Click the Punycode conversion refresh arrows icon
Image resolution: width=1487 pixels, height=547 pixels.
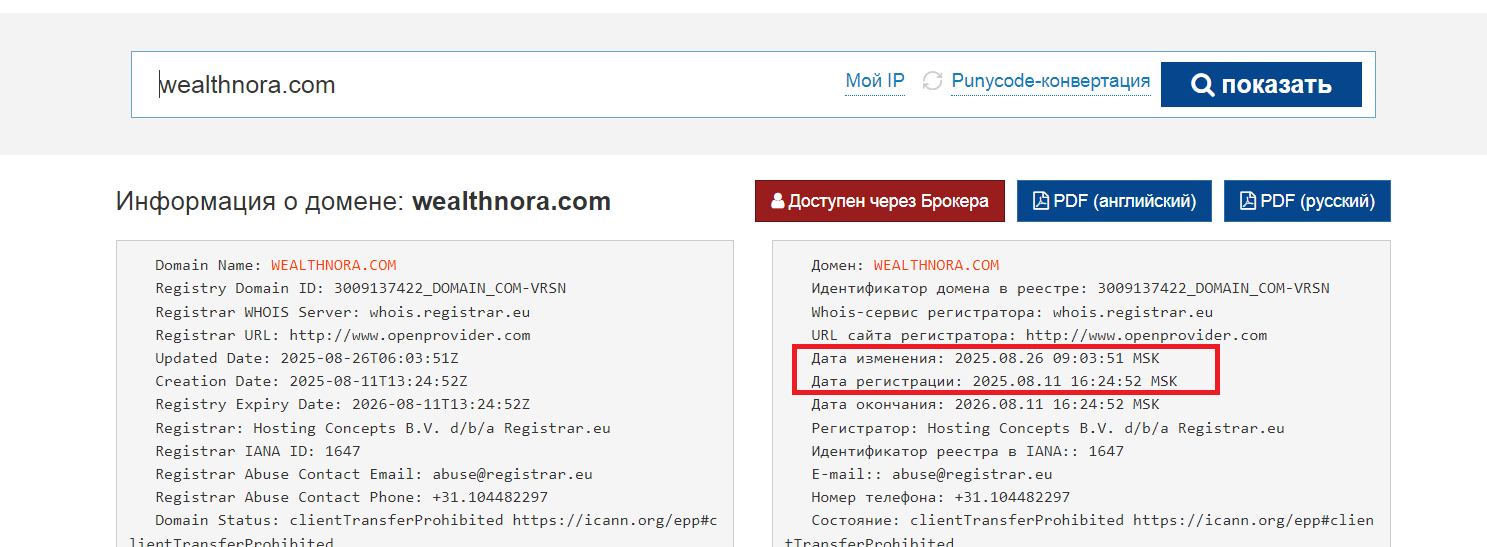(x=932, y=81)
